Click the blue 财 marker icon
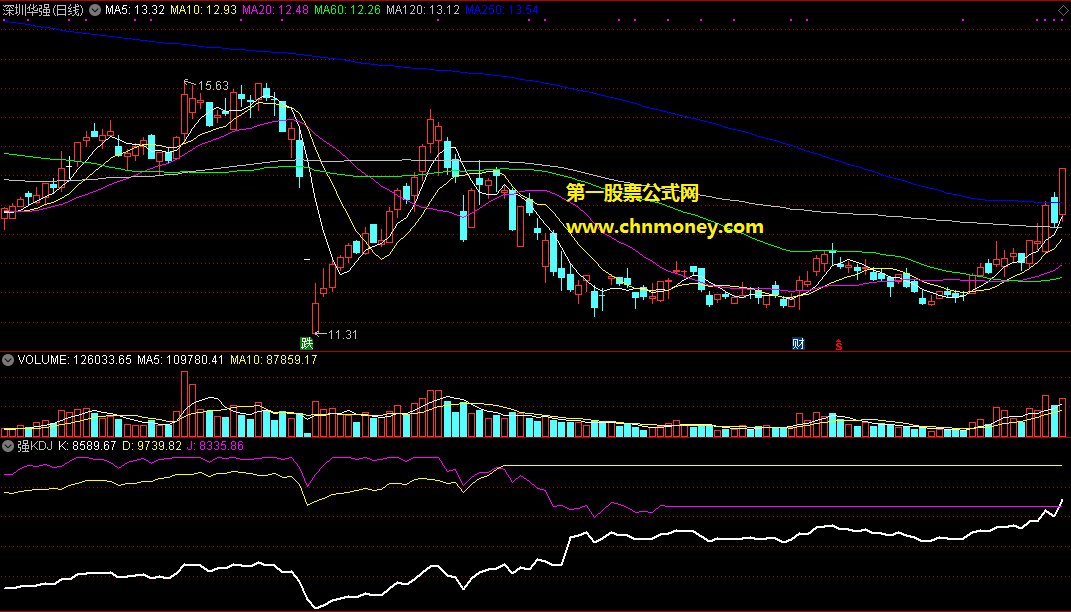Image resolution: width=1071 pixels, height=612 pixels. (x=798, y=344)
